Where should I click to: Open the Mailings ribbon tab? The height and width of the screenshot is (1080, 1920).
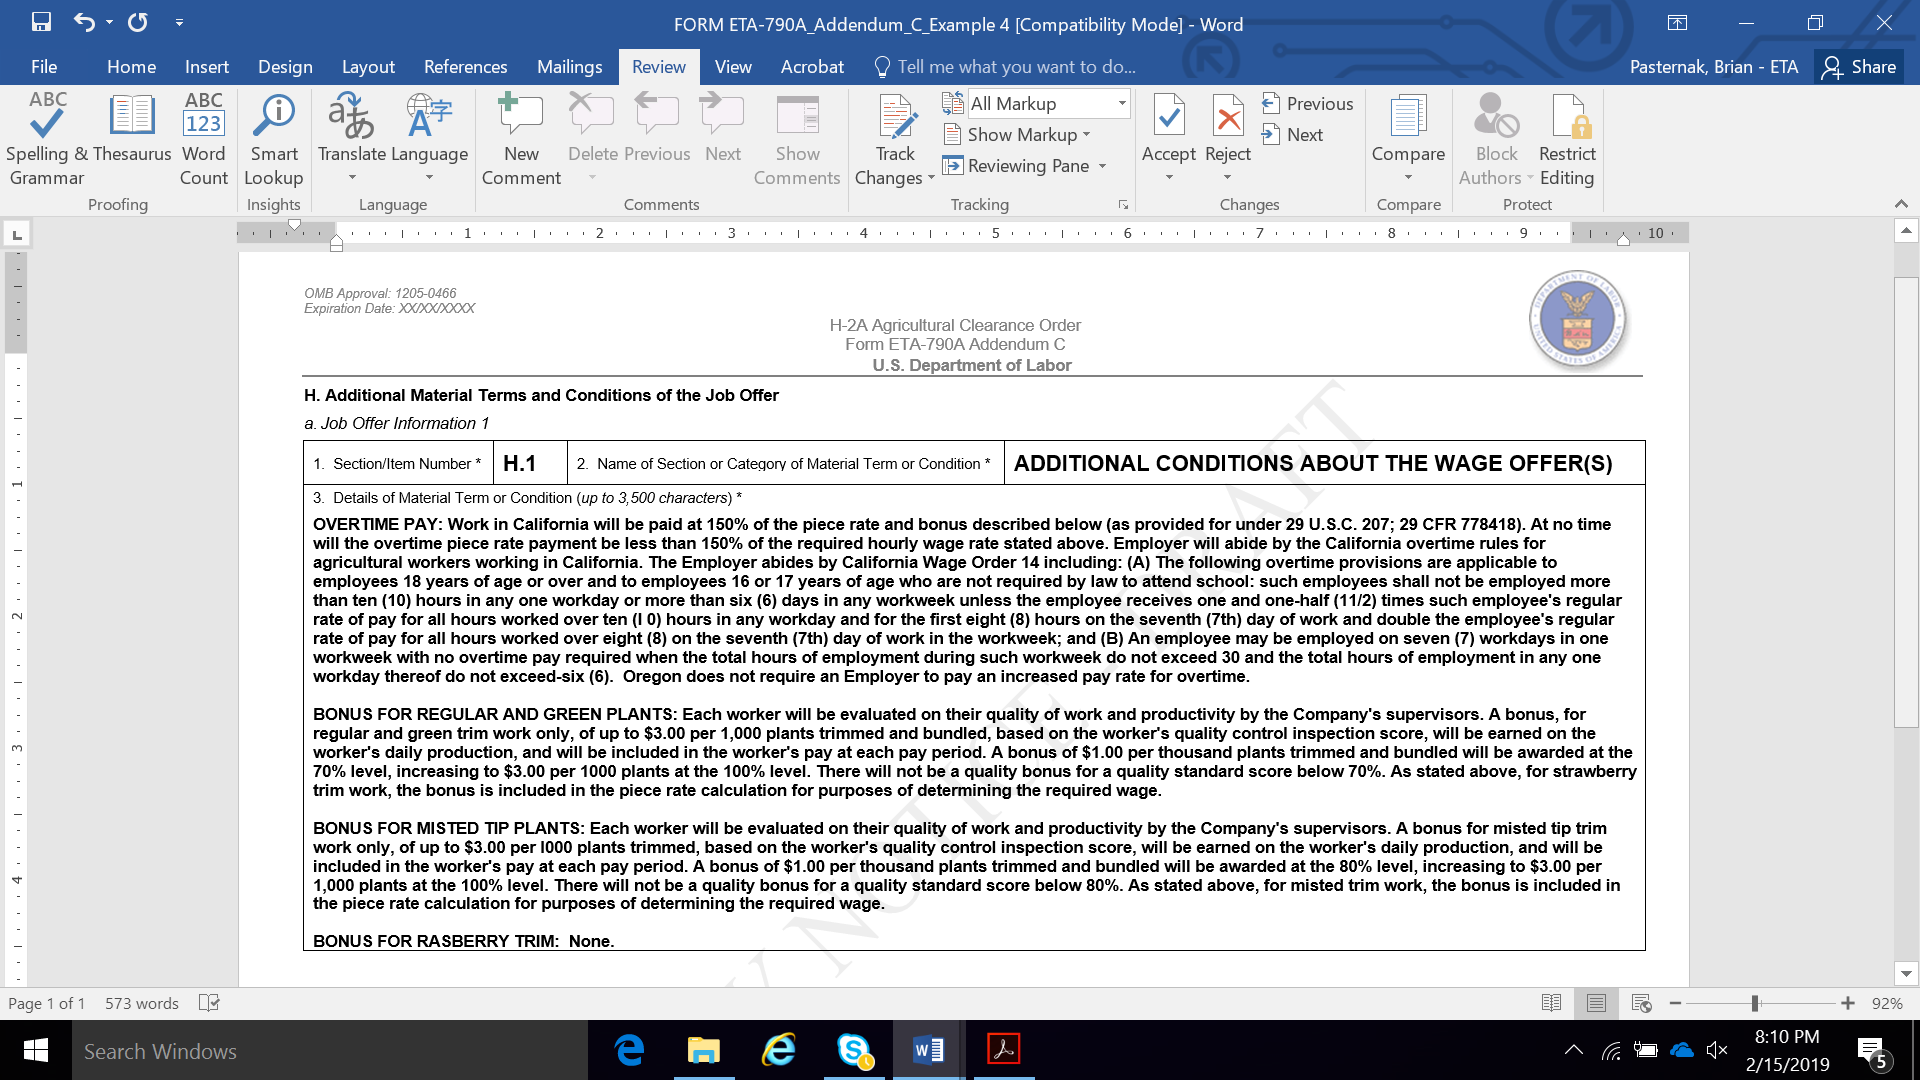click(x=569, y=67)
